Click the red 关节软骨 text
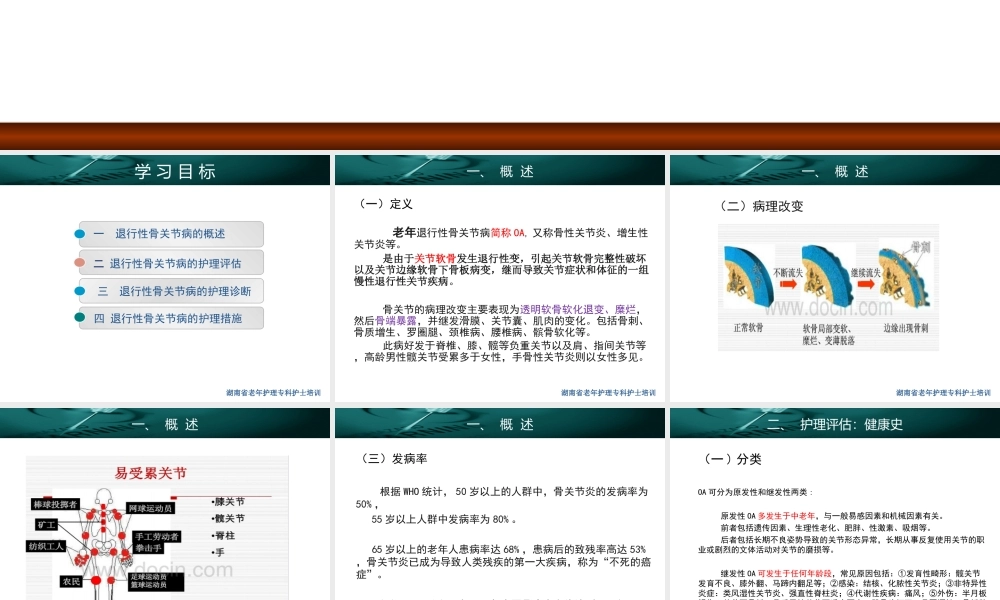Viewport: 1000px width, 600px height. point(435,258)
